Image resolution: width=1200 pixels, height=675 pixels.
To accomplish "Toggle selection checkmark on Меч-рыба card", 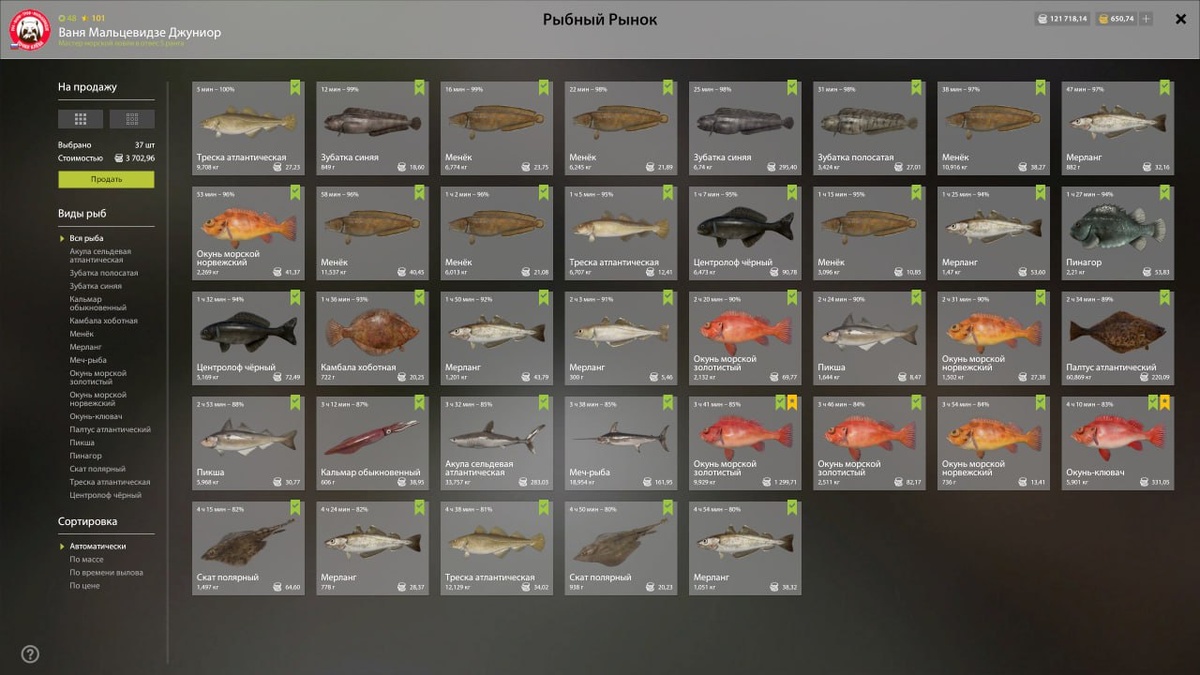I will pyautogui.click(x=668, y=402).
